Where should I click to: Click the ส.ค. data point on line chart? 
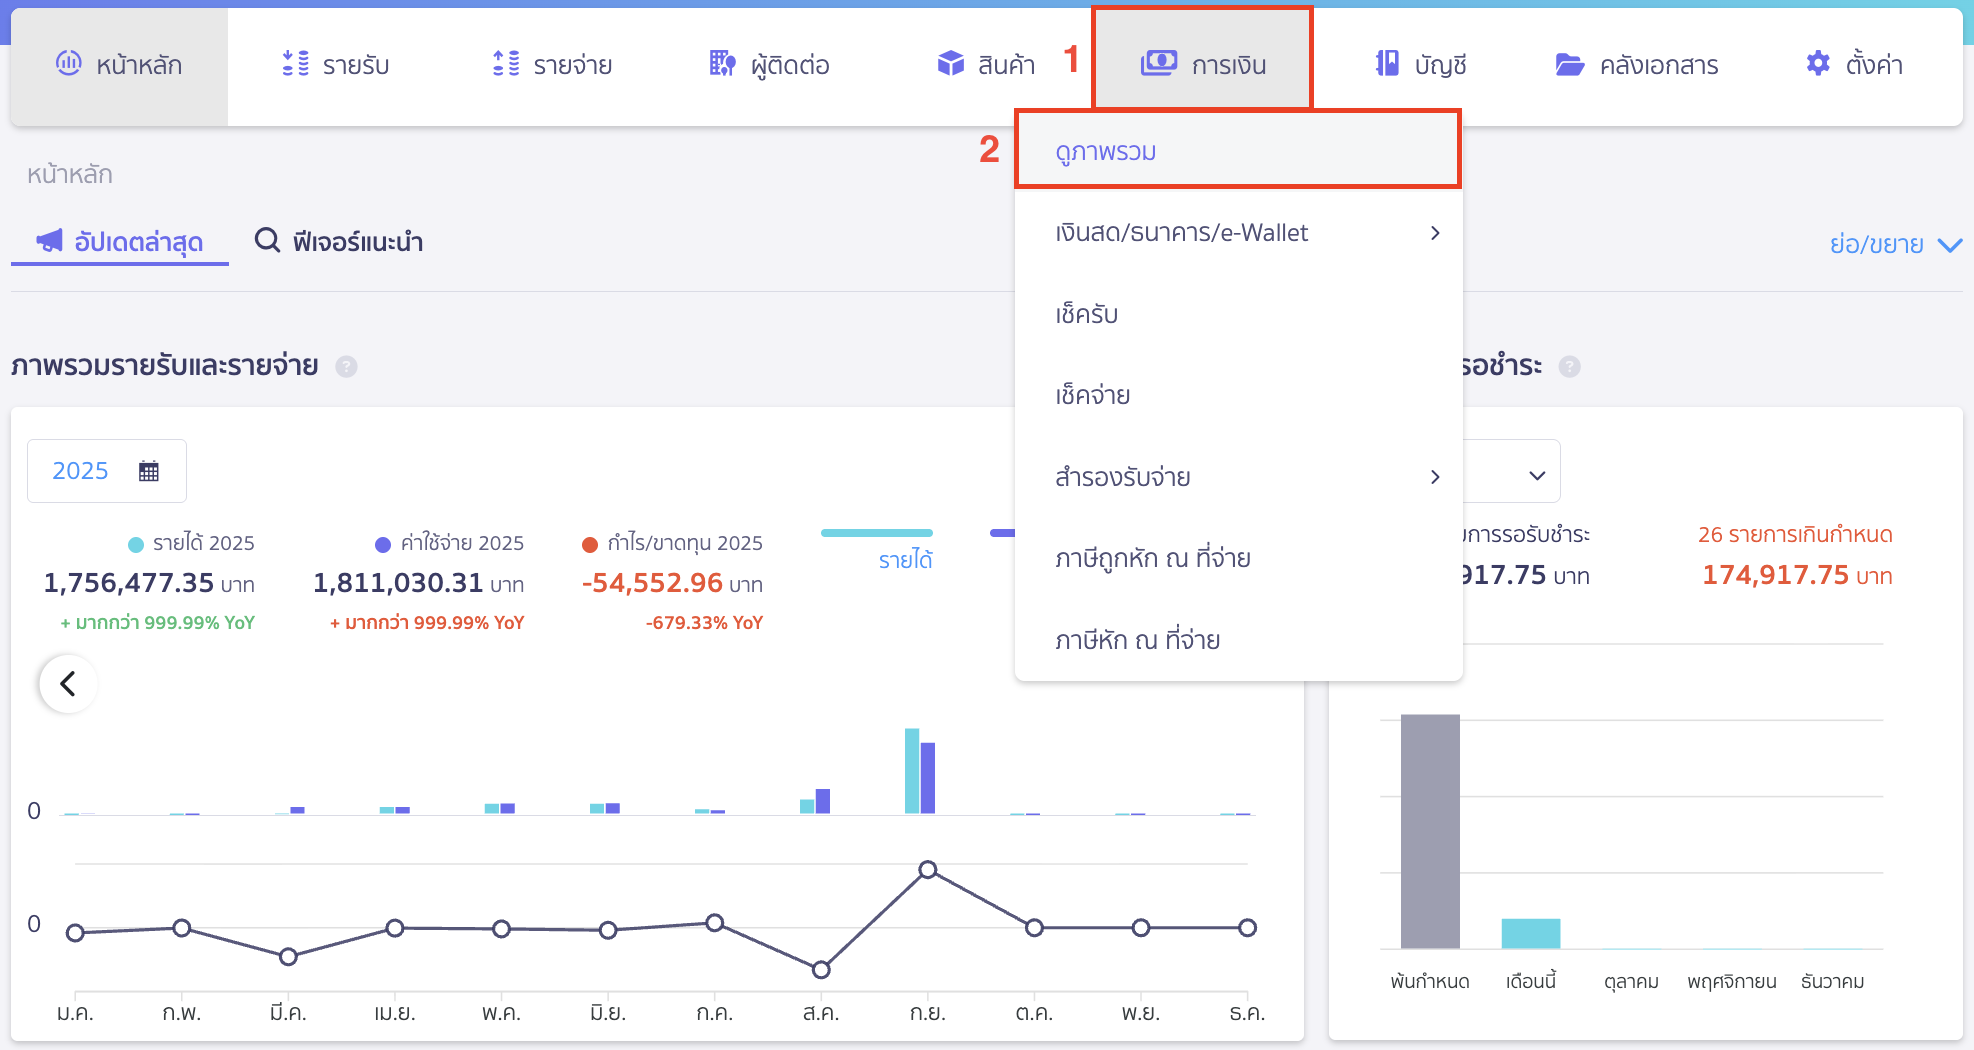tap(821, 970)
